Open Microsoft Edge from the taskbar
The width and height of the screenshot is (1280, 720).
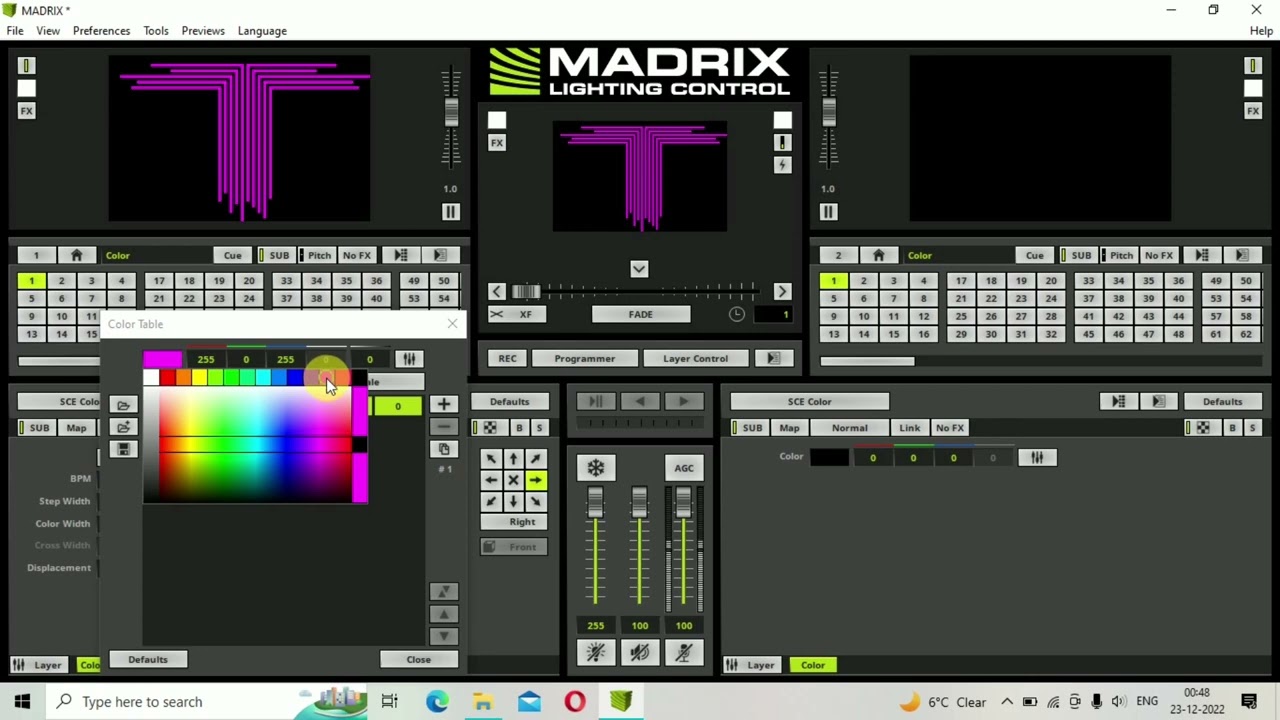(x=437, y=701)
